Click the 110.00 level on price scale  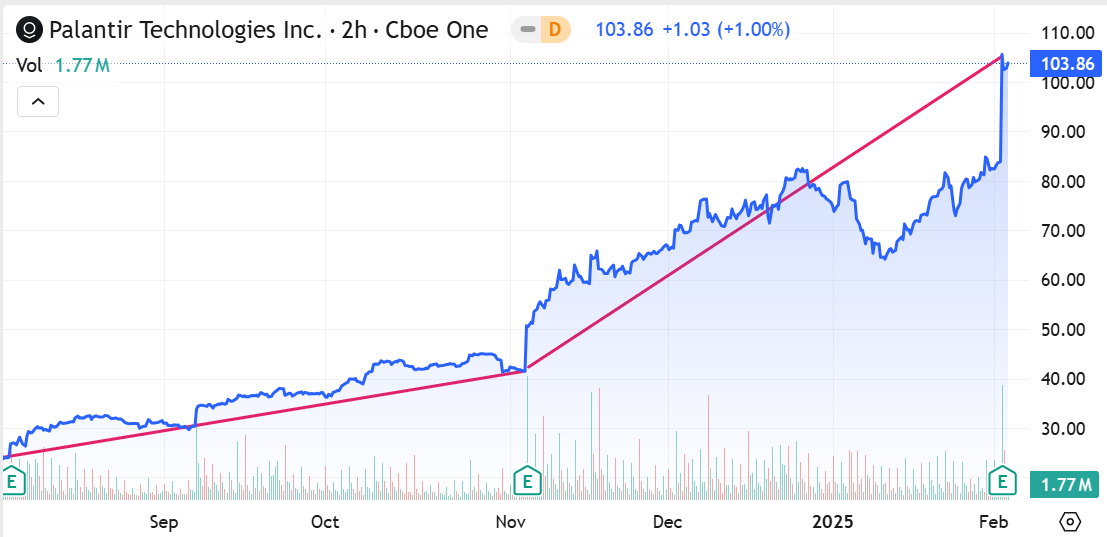(1062, 33)
